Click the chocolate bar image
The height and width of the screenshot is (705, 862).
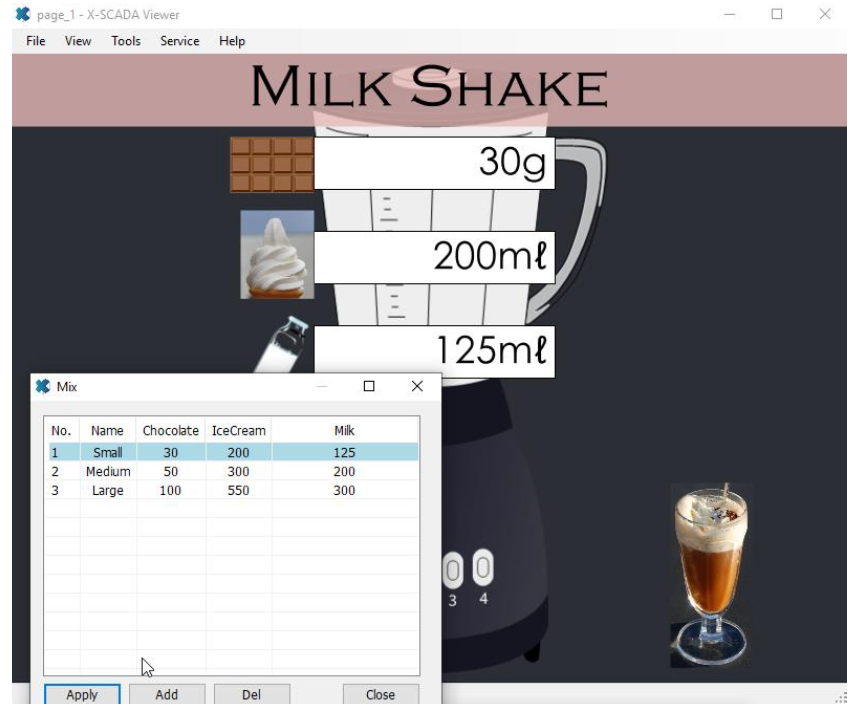(272, 165)
